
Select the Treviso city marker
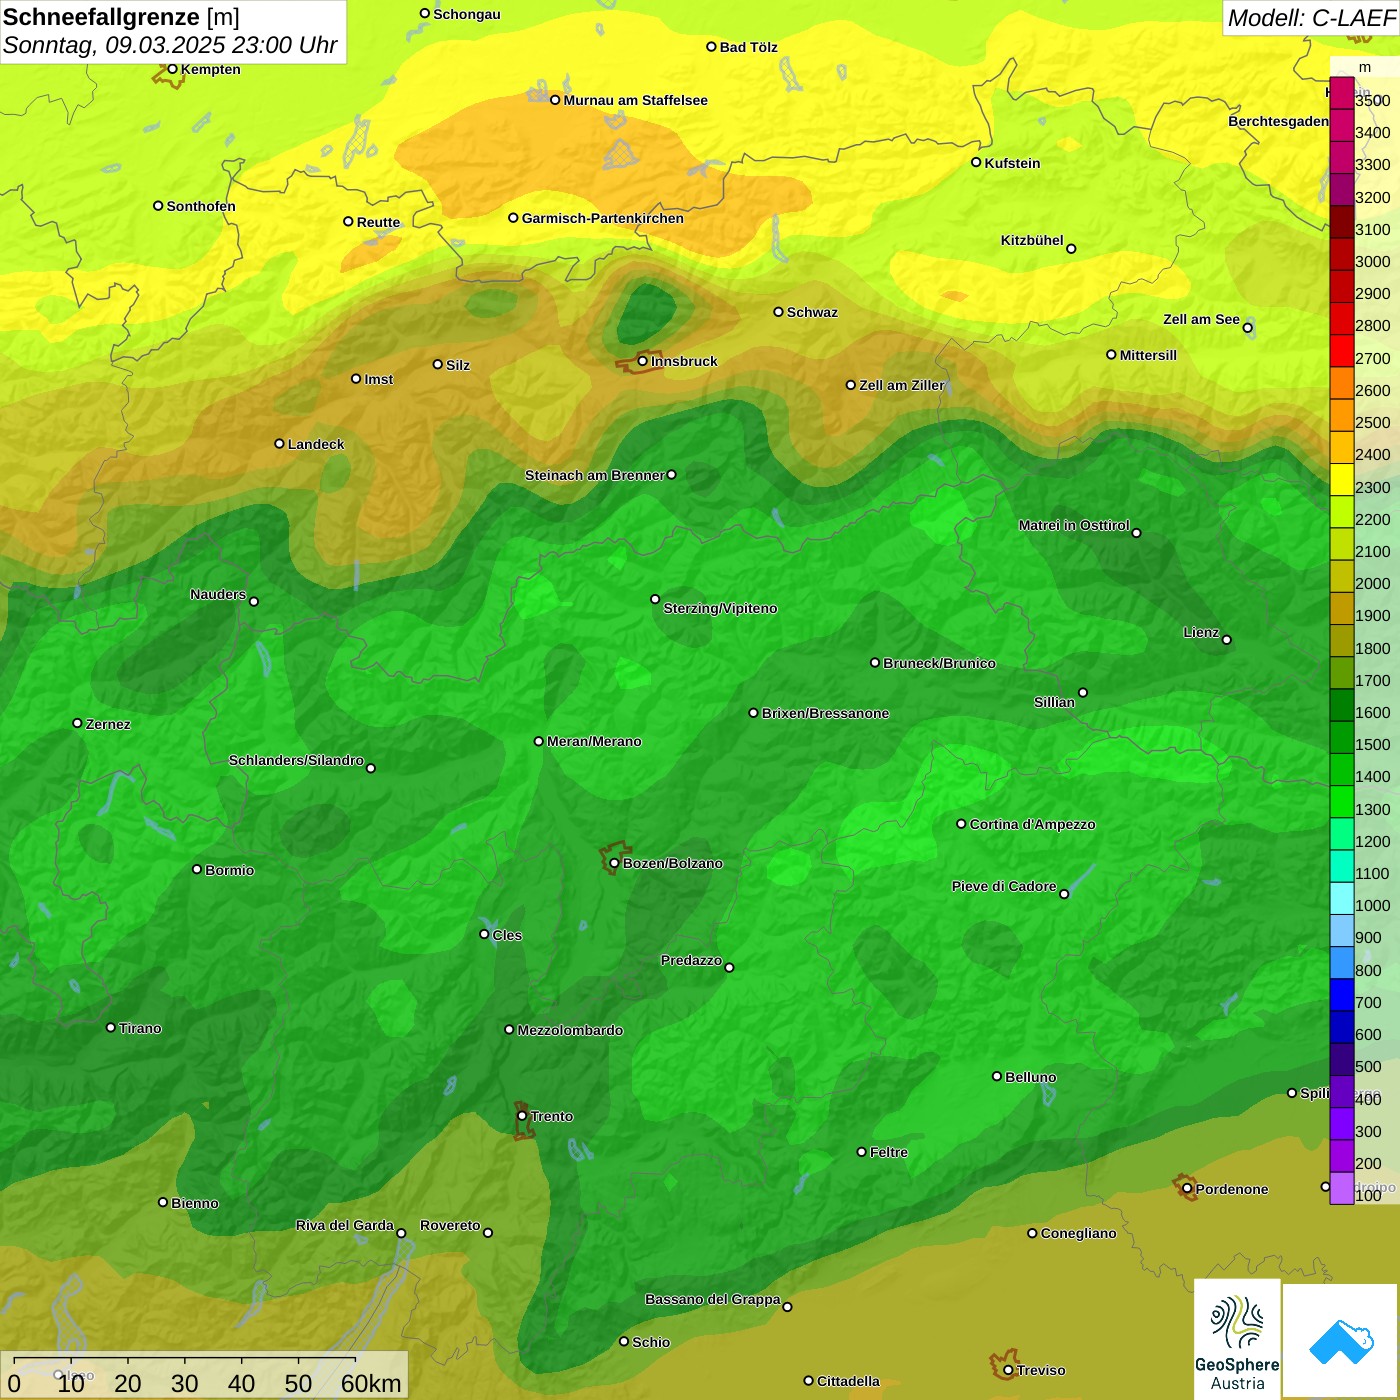point(1008,1370)
